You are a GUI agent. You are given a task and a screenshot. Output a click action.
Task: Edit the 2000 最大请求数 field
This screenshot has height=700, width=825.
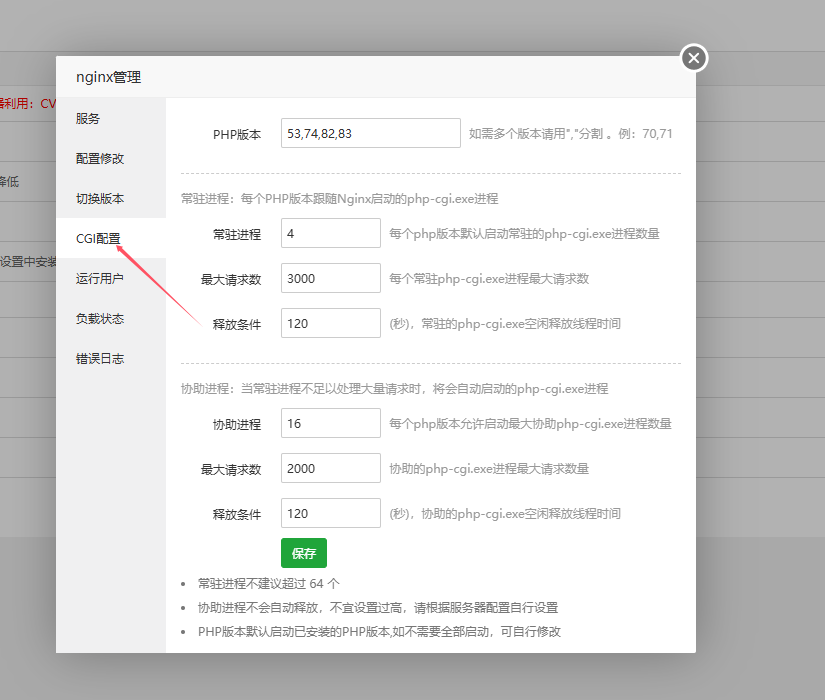pos(331,468)
